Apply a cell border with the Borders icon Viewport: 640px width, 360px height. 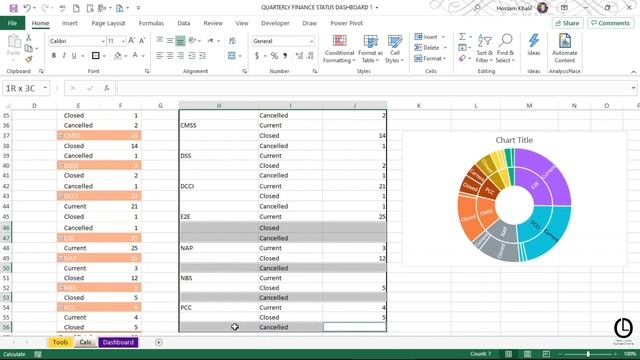pyautogui.click(x=96, y=56)
